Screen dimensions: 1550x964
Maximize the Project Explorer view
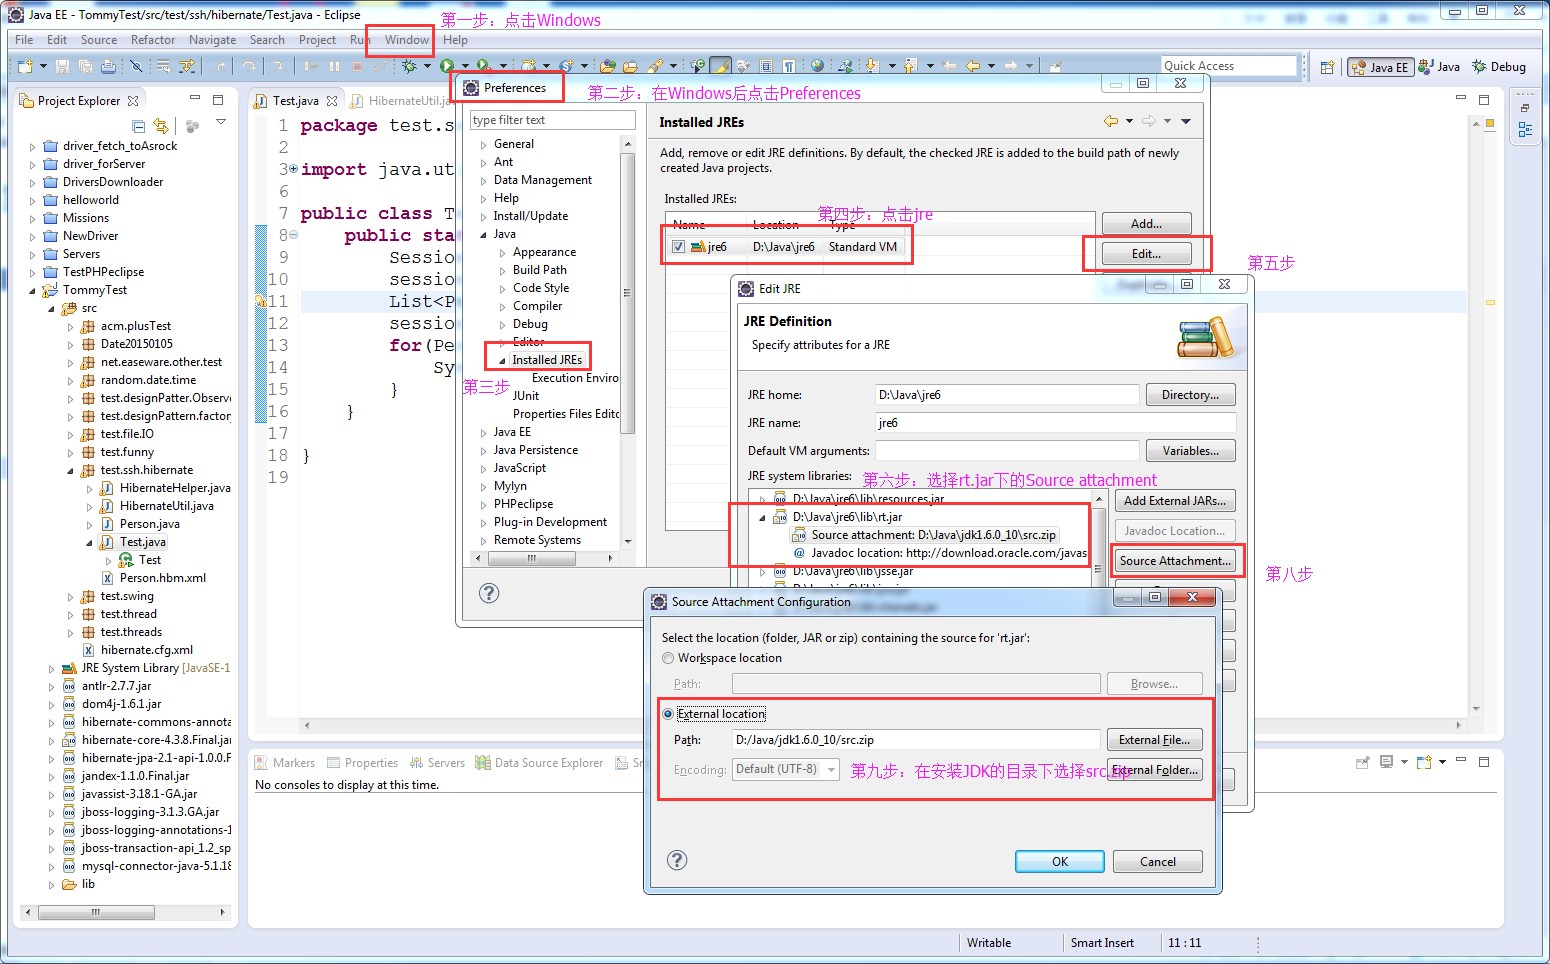coord(218,99)
